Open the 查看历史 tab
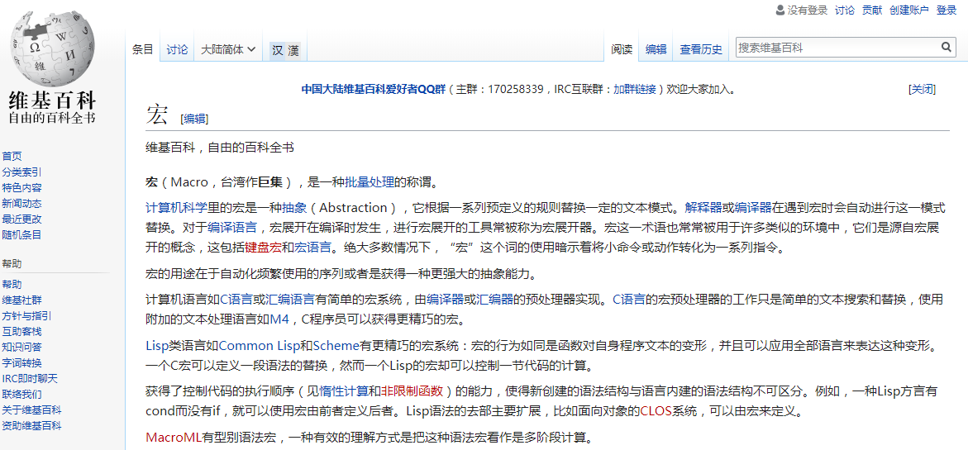Screen dimensions: 968x451 701,49
